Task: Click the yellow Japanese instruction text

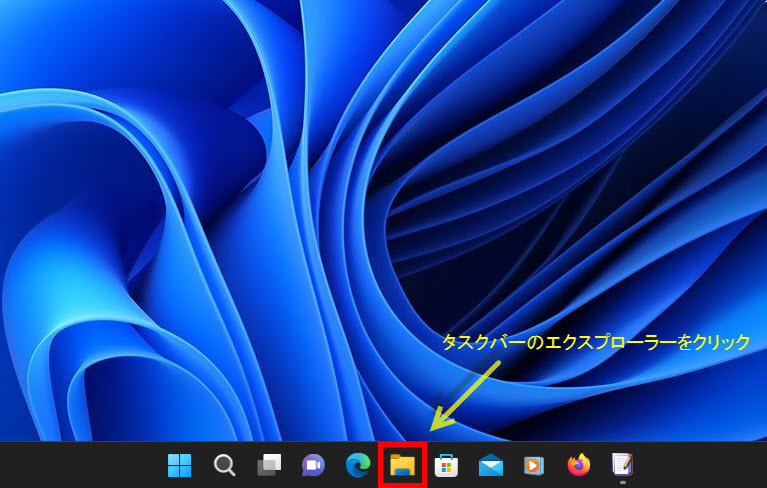Action: (596, 342)
